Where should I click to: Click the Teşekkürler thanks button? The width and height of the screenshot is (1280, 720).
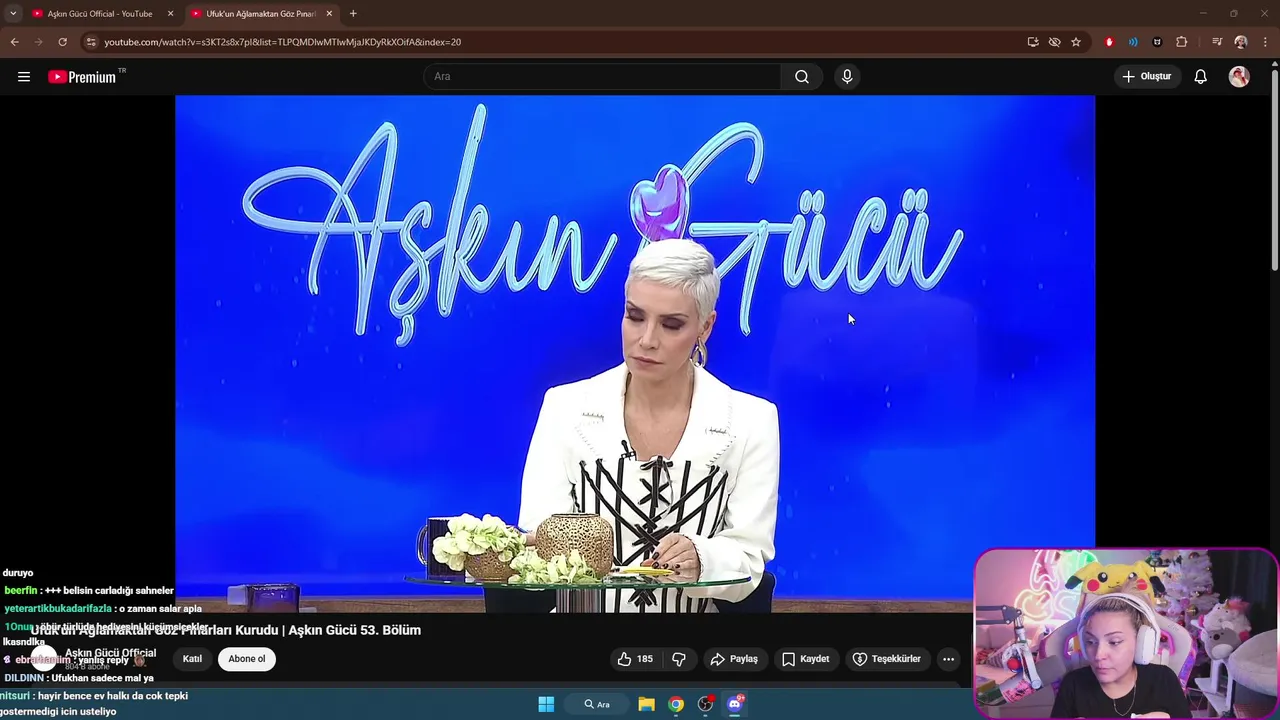[x=886, y=659]
